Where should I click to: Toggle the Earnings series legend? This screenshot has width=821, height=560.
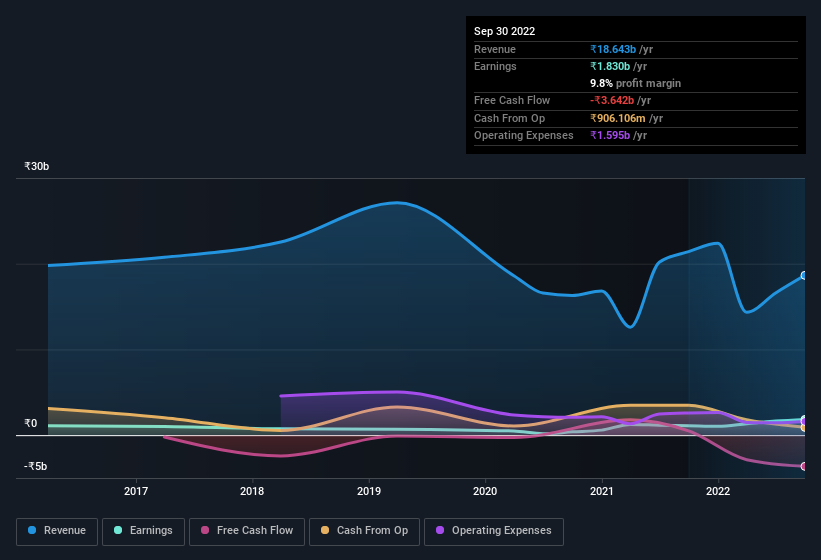pyautogui.click(x=143, y=531)
